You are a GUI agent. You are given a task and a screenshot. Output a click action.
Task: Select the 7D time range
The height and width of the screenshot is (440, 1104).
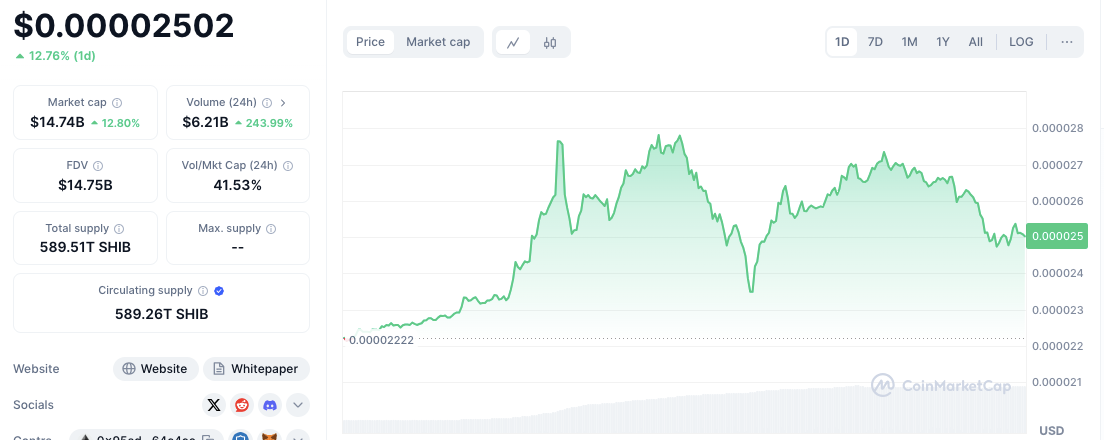tap(875, 42)
